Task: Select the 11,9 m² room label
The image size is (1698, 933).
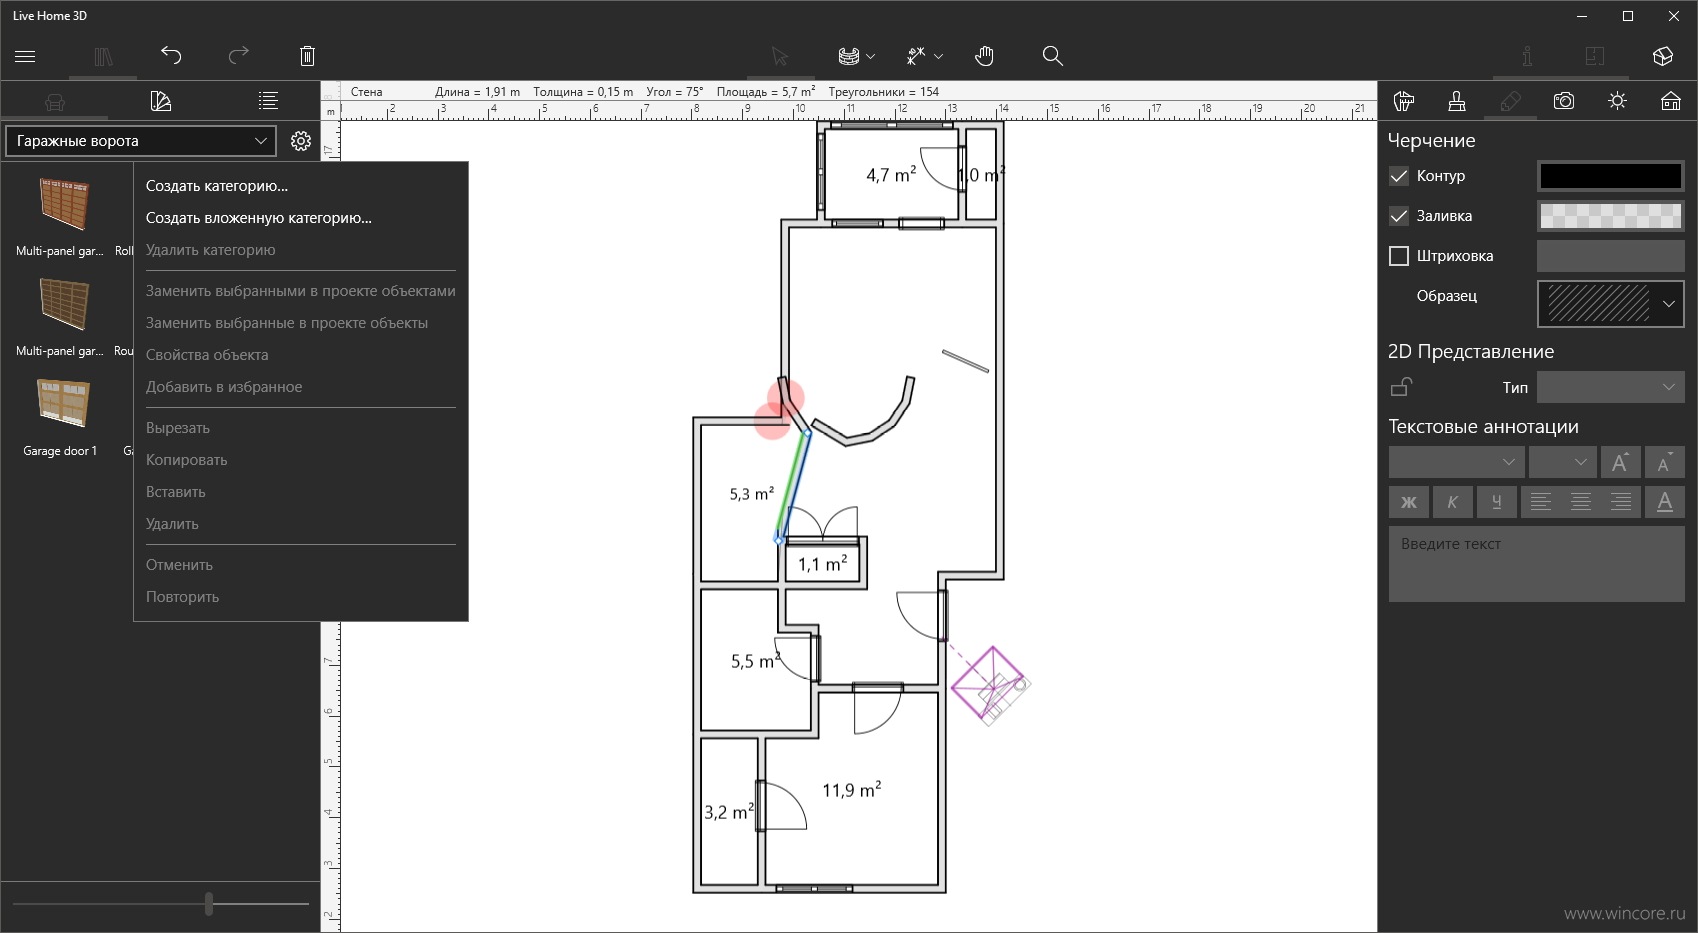Action: click(852, 790)
